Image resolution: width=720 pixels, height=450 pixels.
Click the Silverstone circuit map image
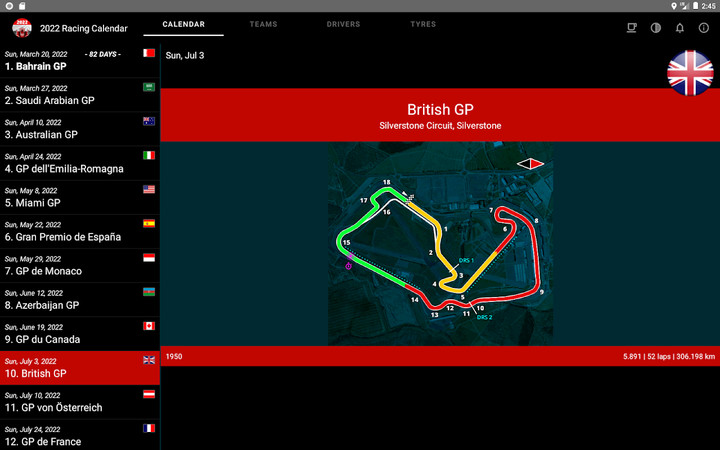point(440,243)
